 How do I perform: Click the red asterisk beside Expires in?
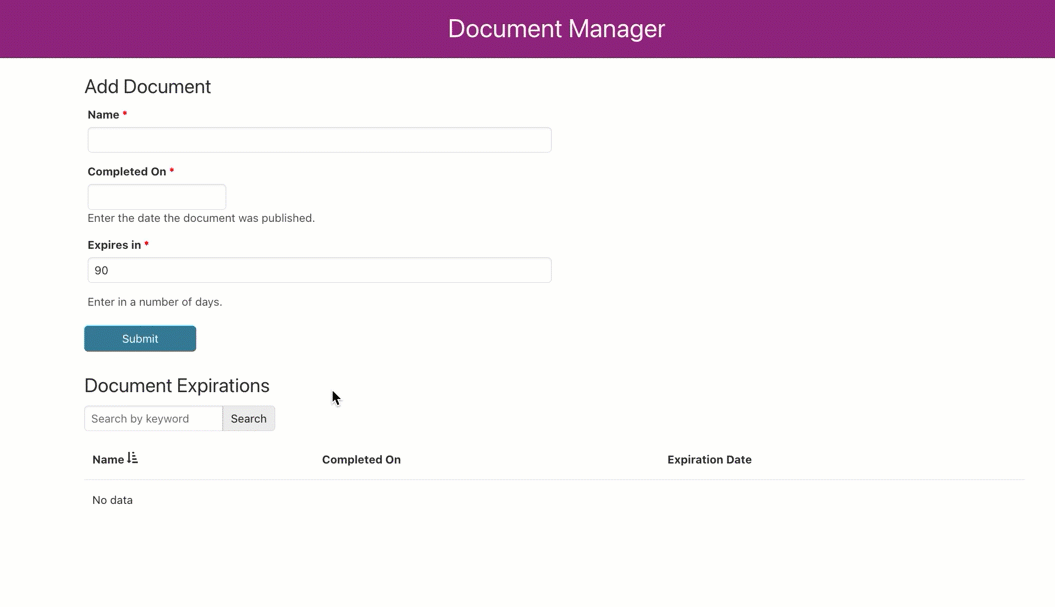146,245
